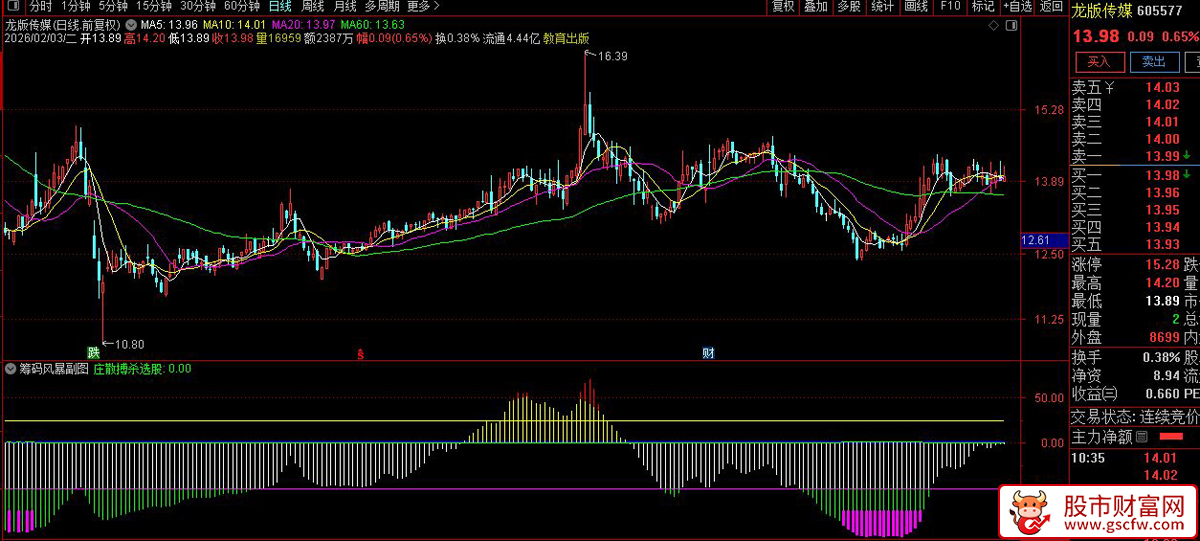Click the 买入 buy button
Image resolution: width=1200 pixels, height=541 pixels.
1098,62
